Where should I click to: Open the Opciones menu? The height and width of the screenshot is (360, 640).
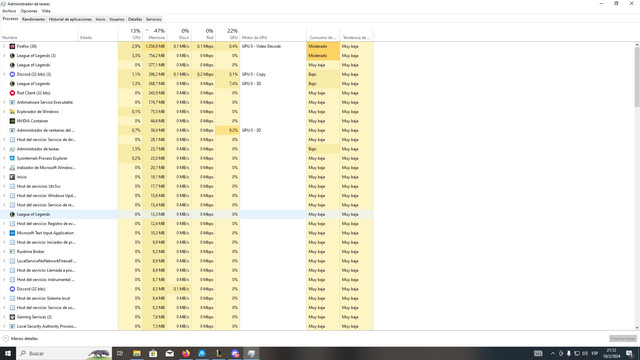coord(29,11)
